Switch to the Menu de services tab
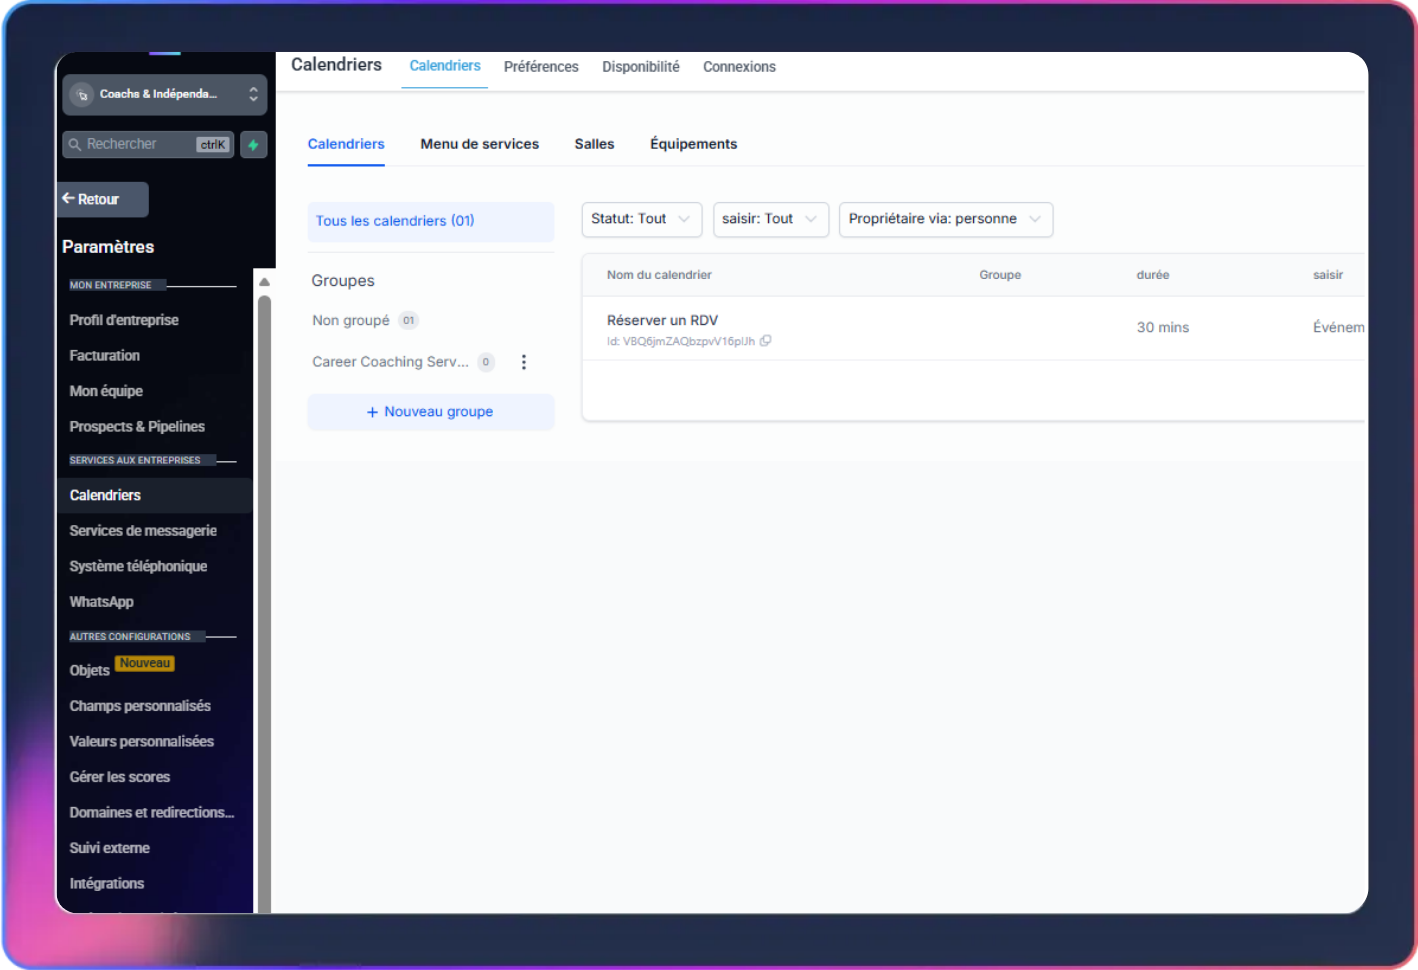1418x970 pixels. coord(479,144)
